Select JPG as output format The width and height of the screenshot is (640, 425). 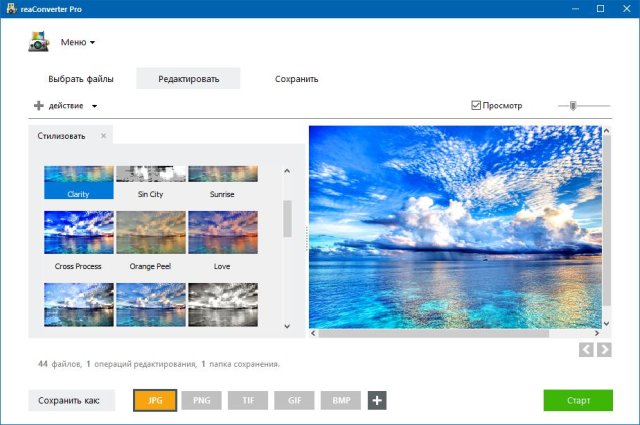tap(155, 401)
